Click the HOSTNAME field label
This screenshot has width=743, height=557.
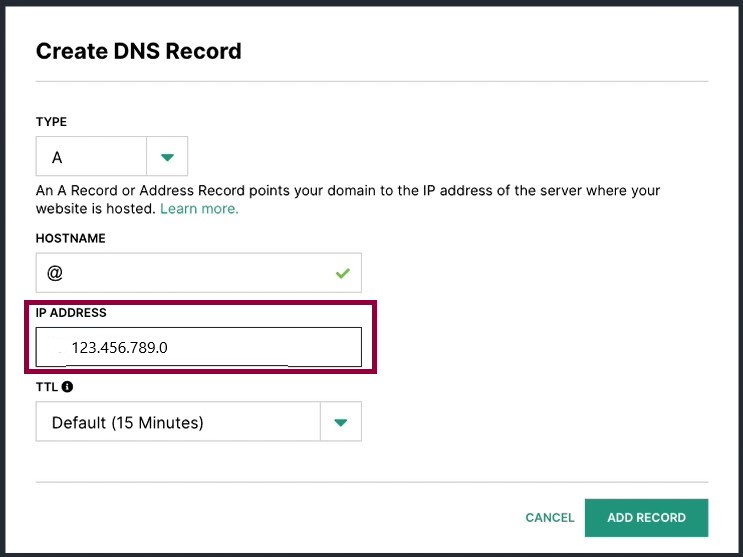click(71, 238)
